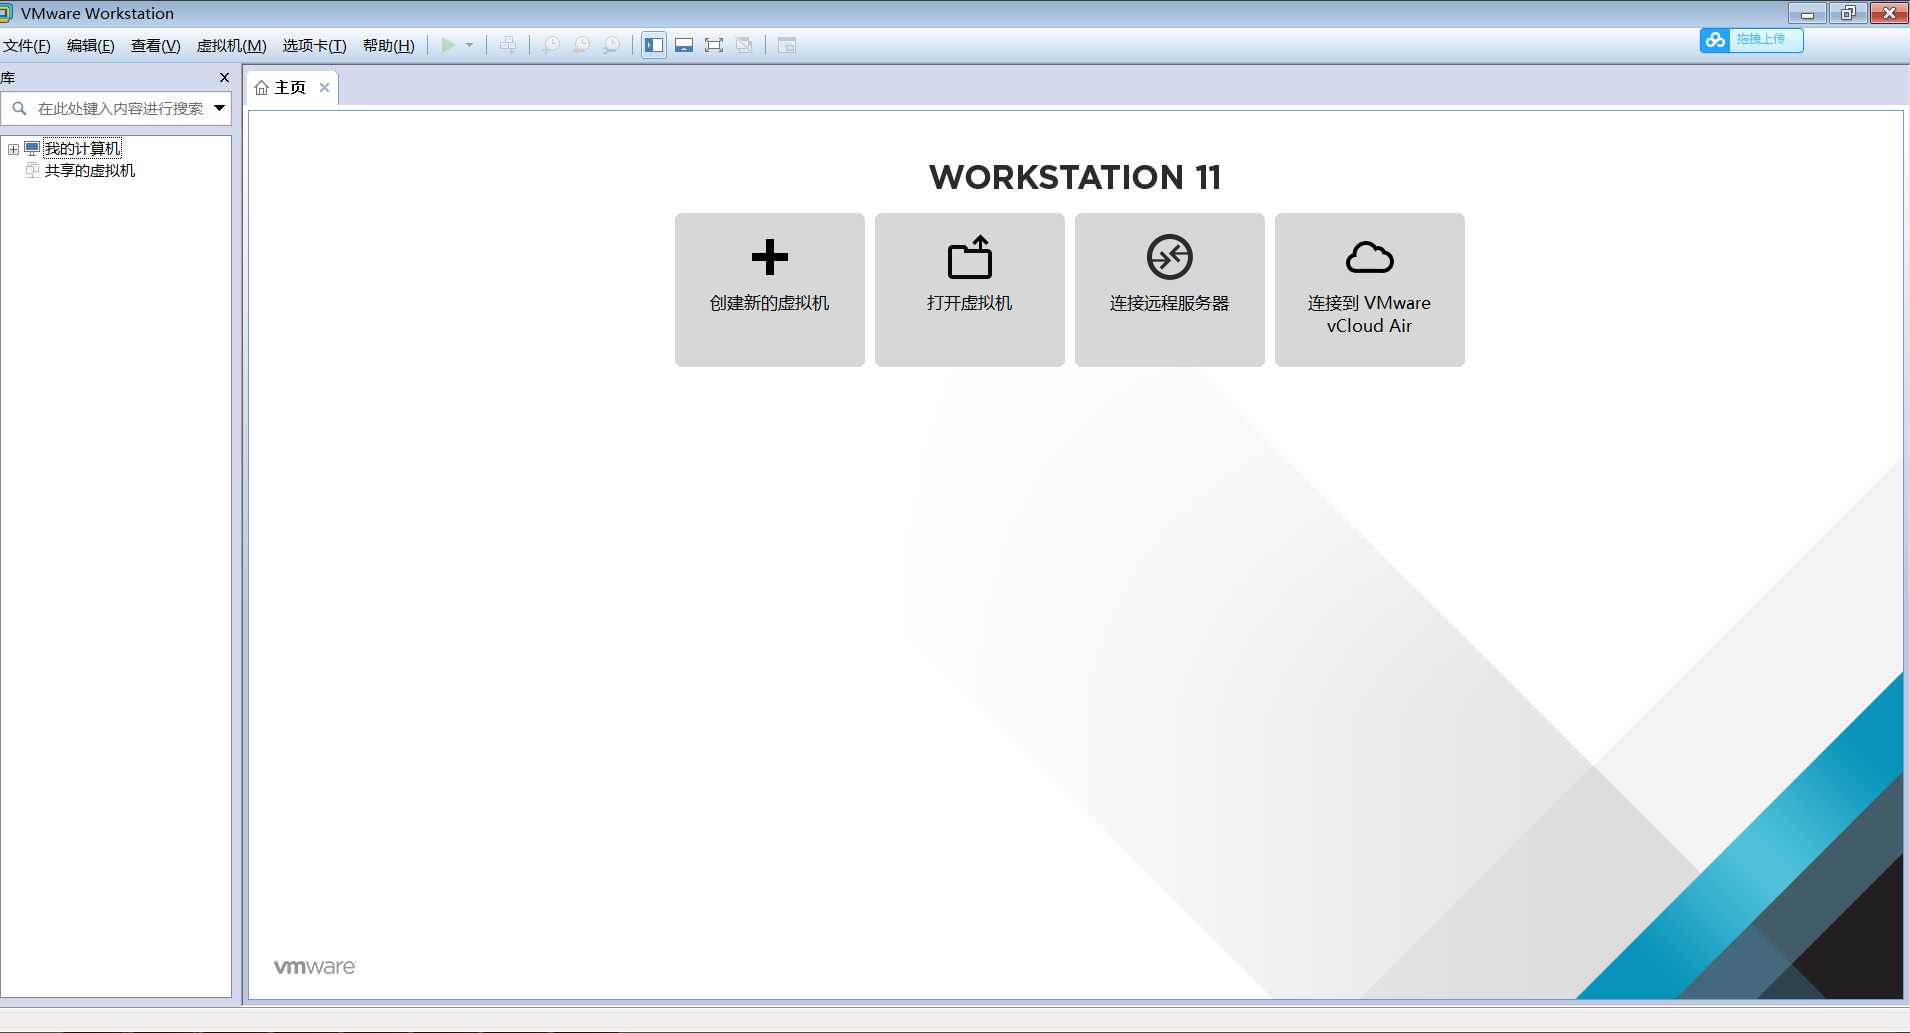
Task: Open the 查看(V) menu
Action: 156,46
